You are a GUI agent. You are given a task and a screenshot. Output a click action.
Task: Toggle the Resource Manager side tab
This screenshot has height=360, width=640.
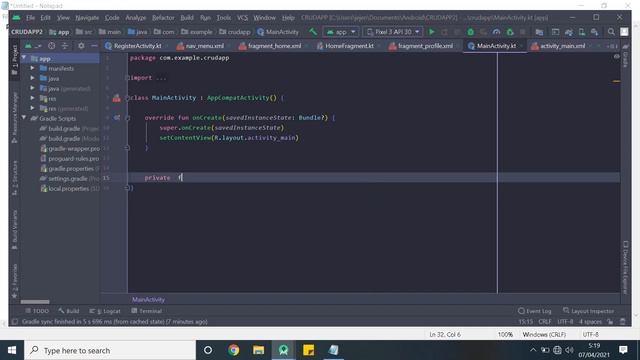[15, 118]
